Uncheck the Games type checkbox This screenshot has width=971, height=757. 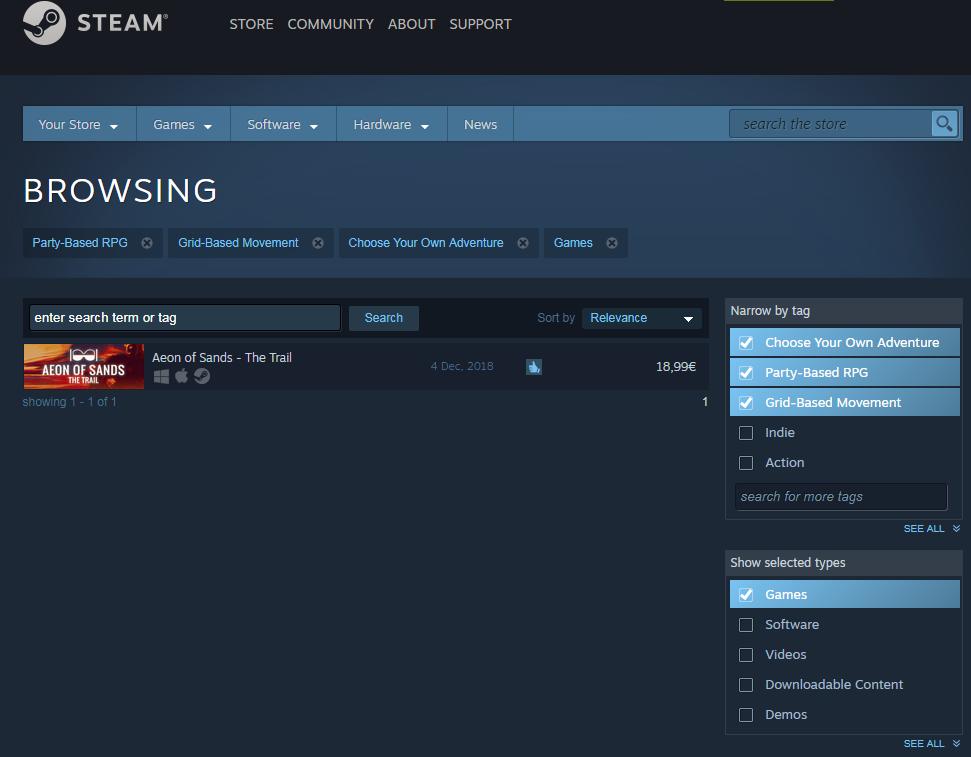[746, 595]
